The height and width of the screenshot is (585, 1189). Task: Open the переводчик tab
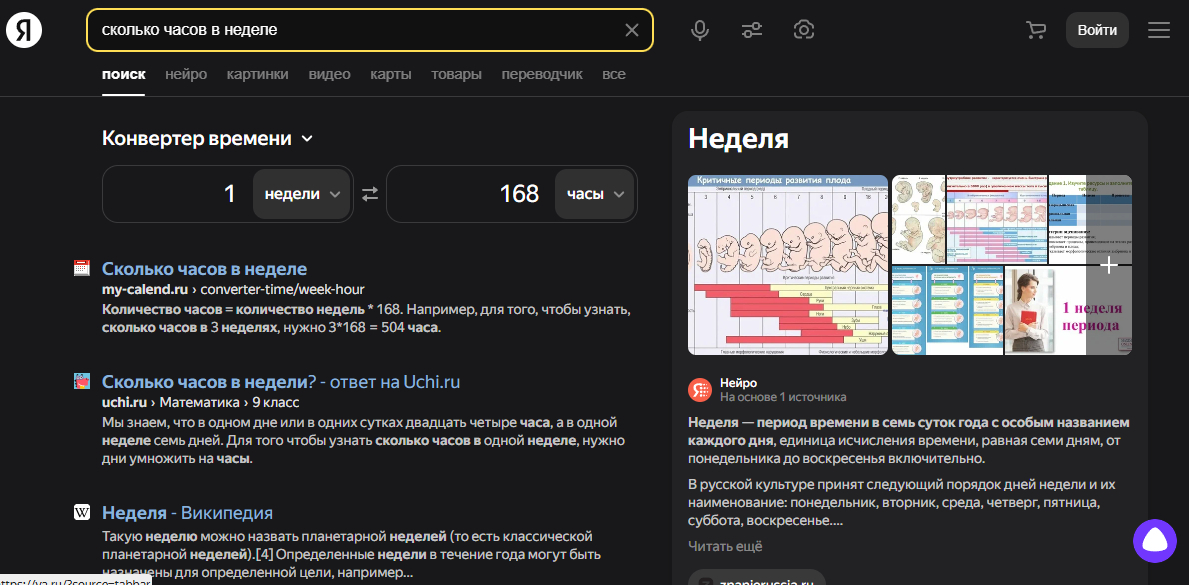click(x=541, y=74)
